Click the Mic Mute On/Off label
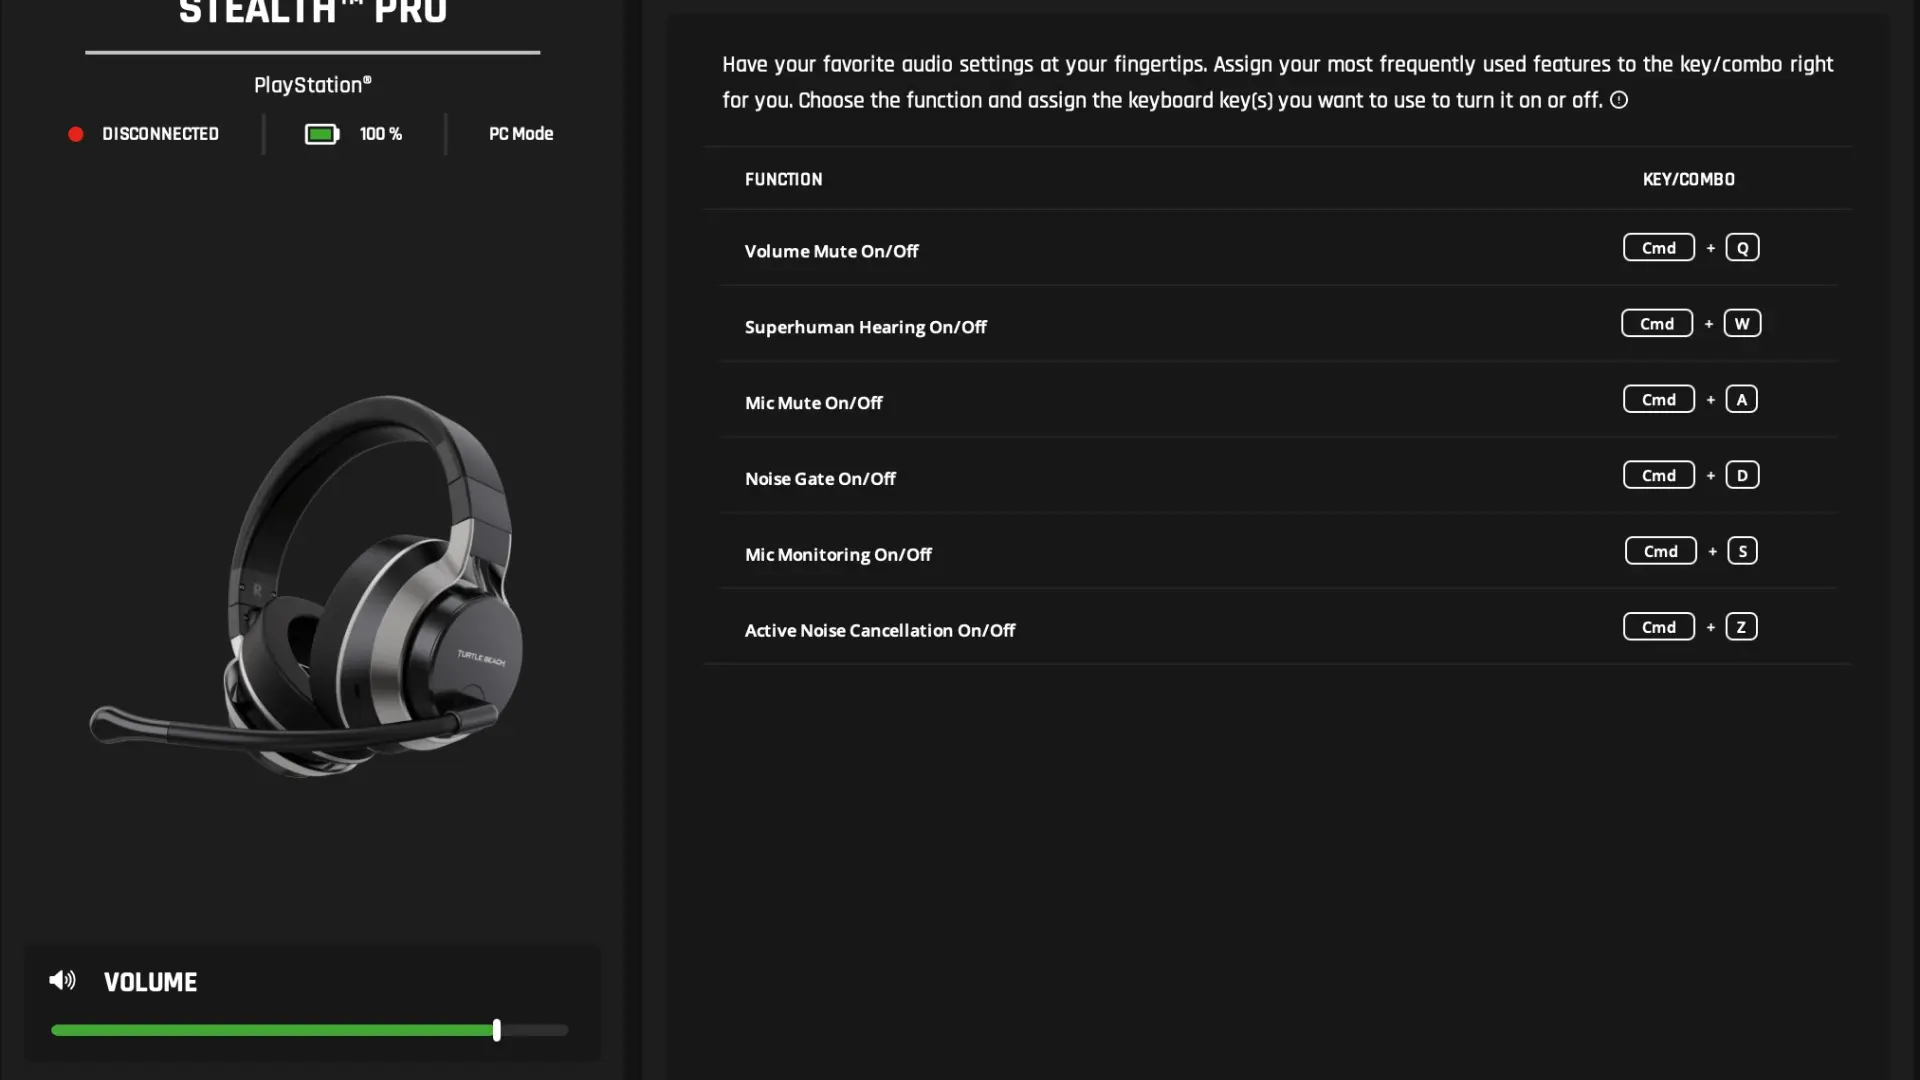1920x1080 pixels. 814,404
